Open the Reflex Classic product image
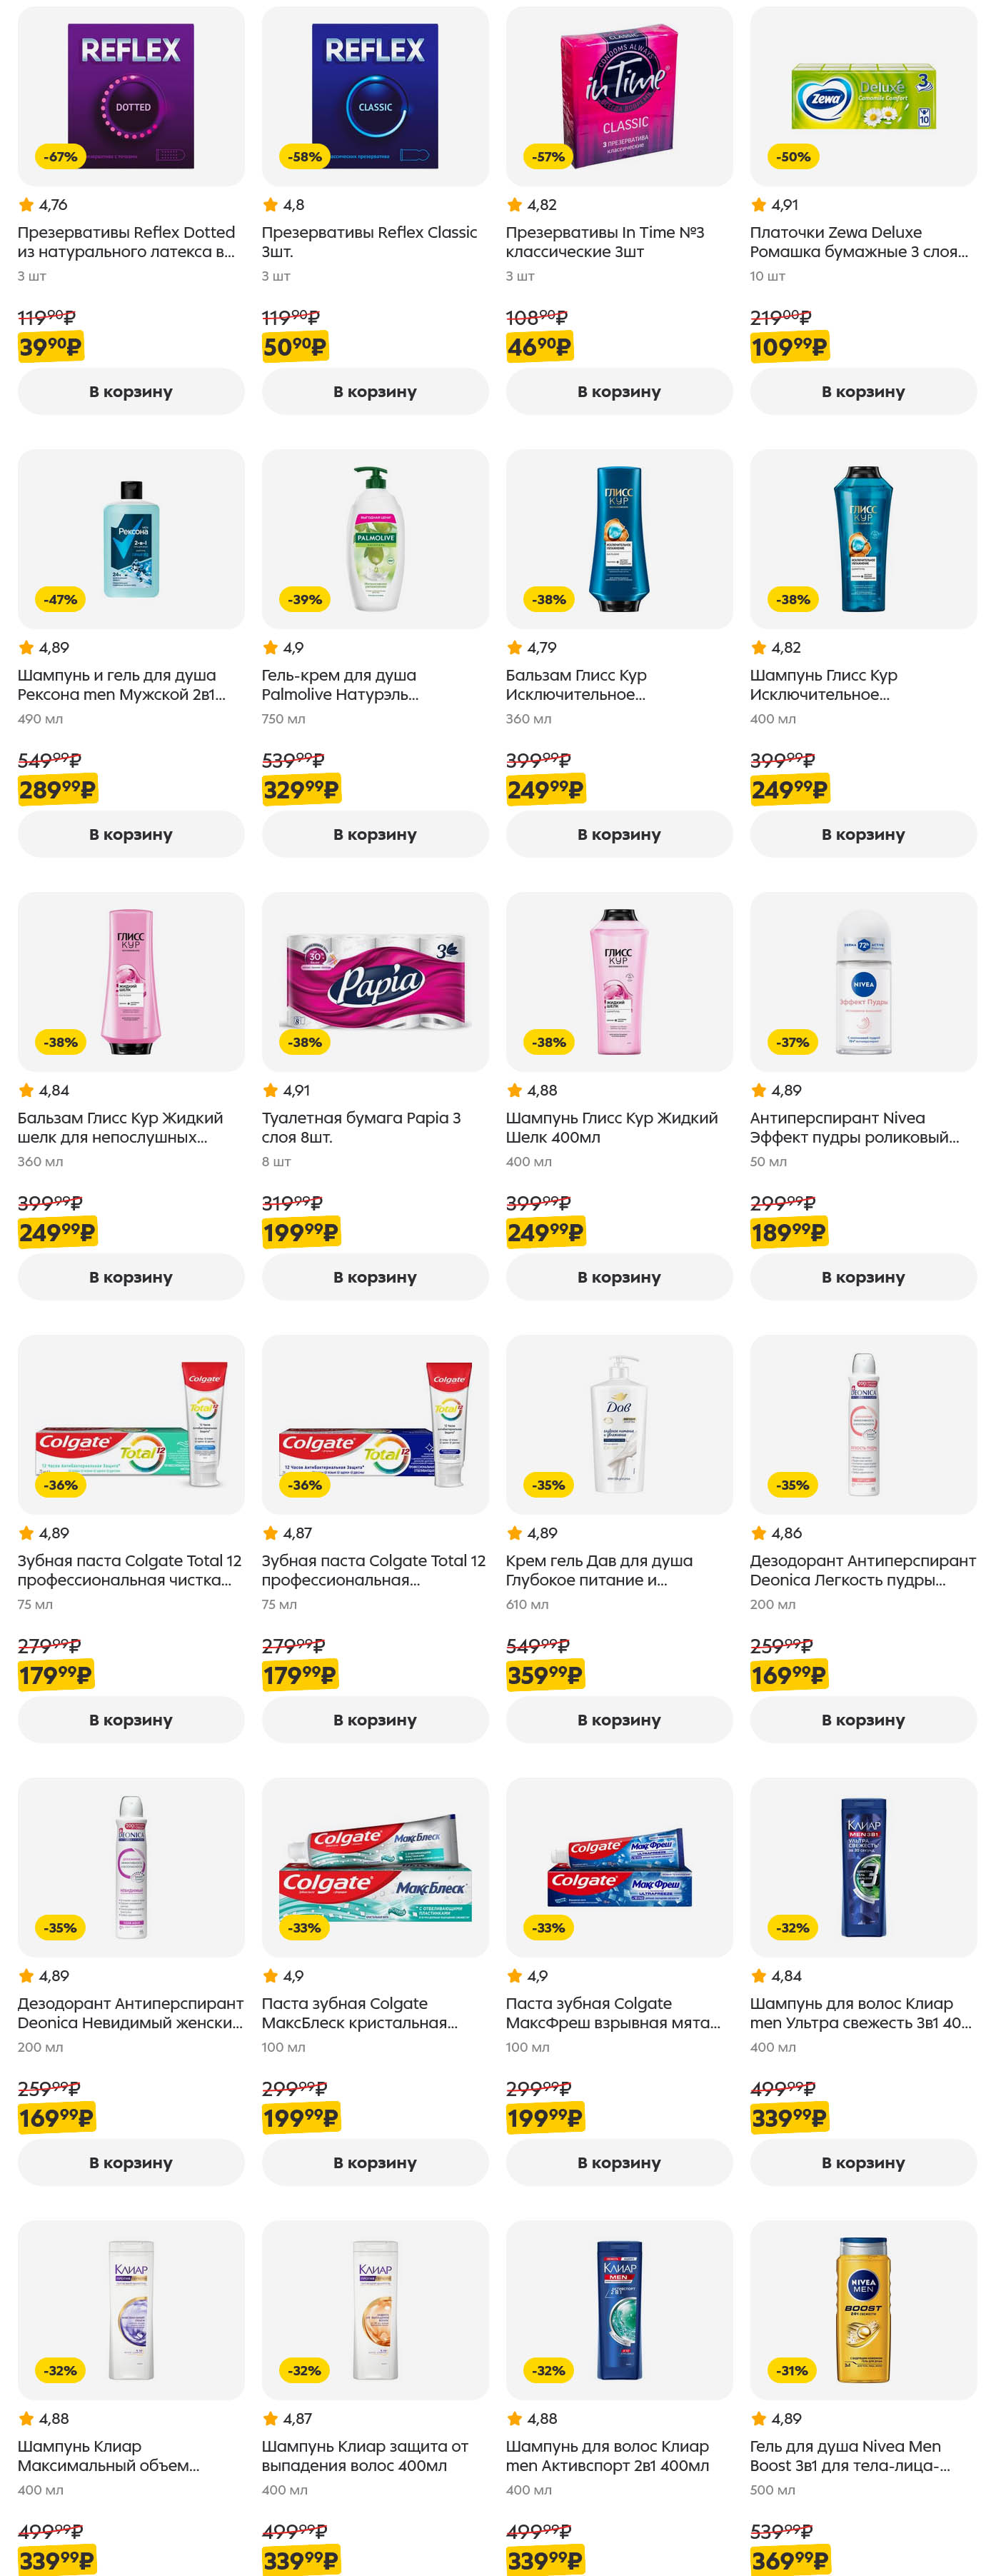 (375, 96)
